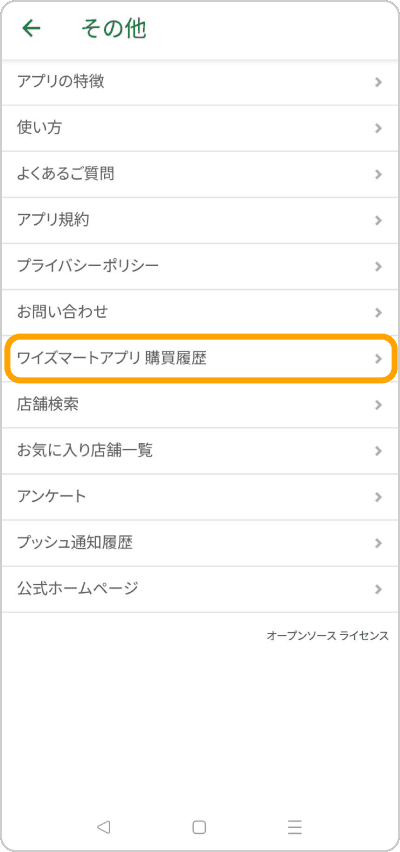
Task: Tap the chevron beside よくあるご質問
Action: 379,174
